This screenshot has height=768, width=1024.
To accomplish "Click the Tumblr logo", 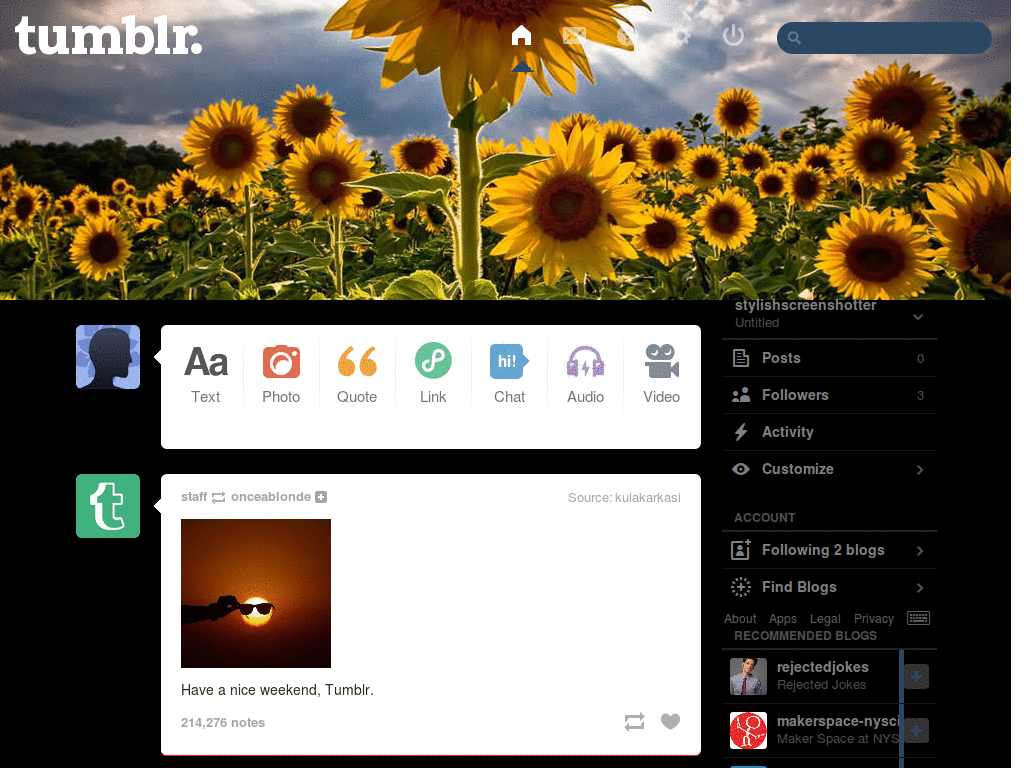I will [108, 36].
